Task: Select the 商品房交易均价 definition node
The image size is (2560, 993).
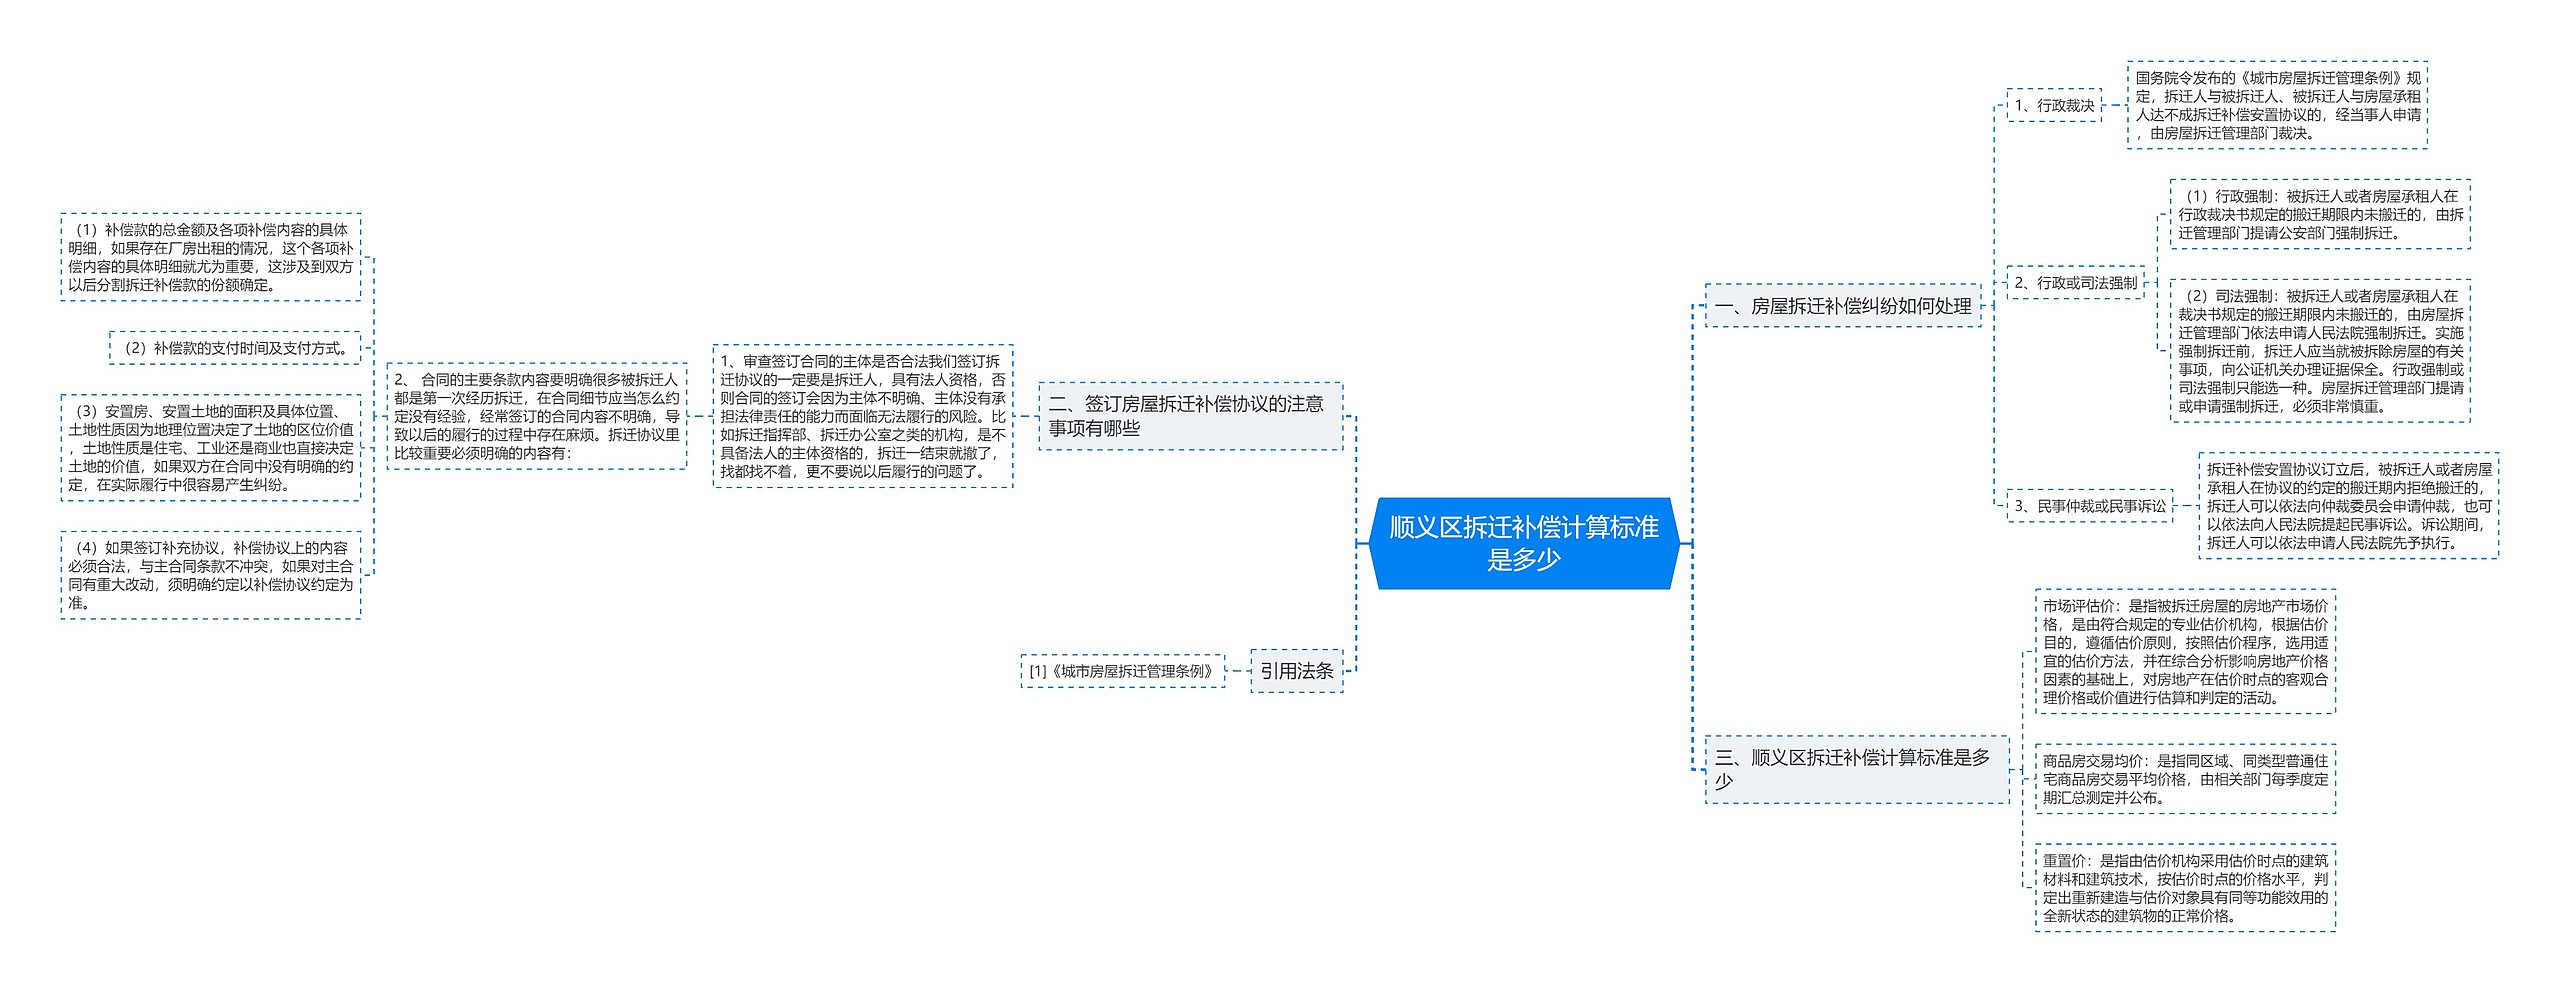Action: click(2185, 779)
